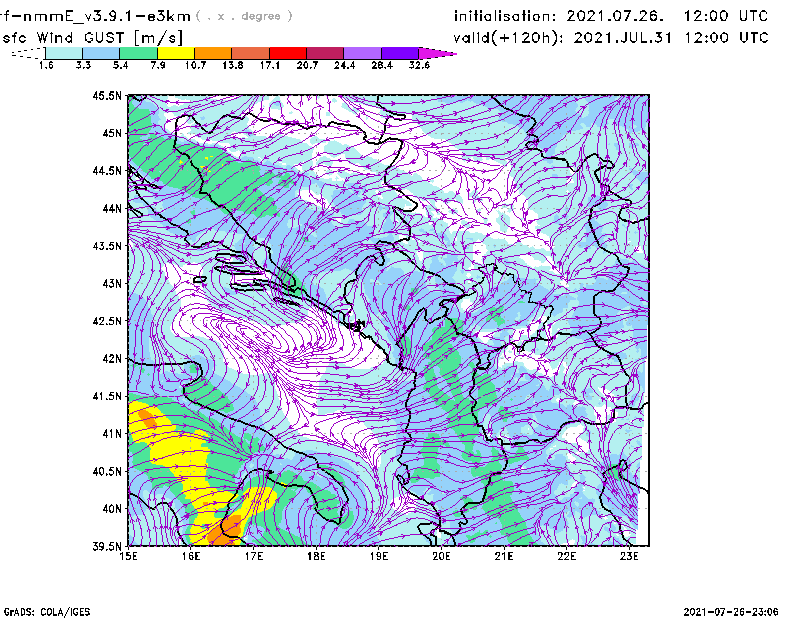Screen dimensions: 800x618
Task: Click the 43N latitude label
Action: point(112,283)
